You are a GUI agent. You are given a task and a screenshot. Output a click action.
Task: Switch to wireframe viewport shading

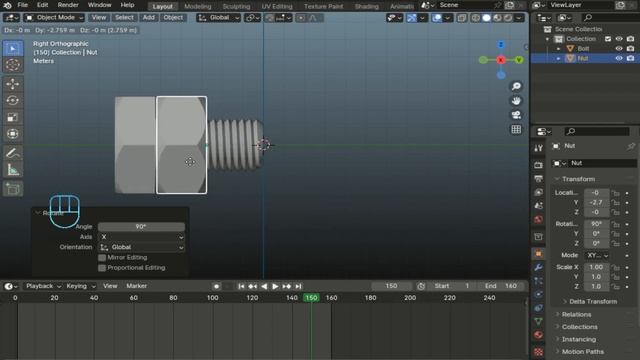coord(476,18)
